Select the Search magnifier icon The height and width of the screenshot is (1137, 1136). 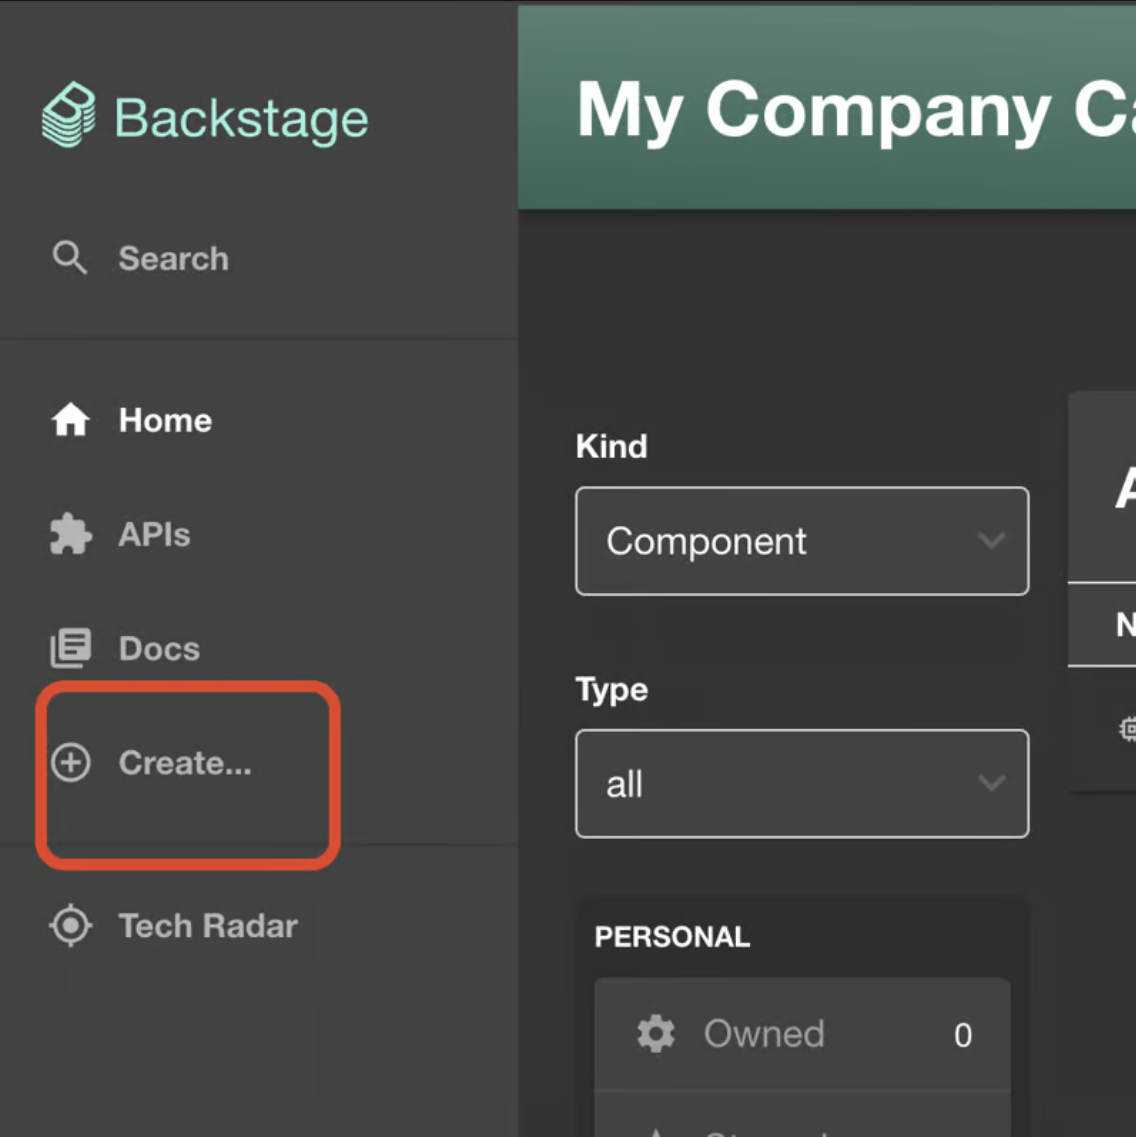pos(68,258)
